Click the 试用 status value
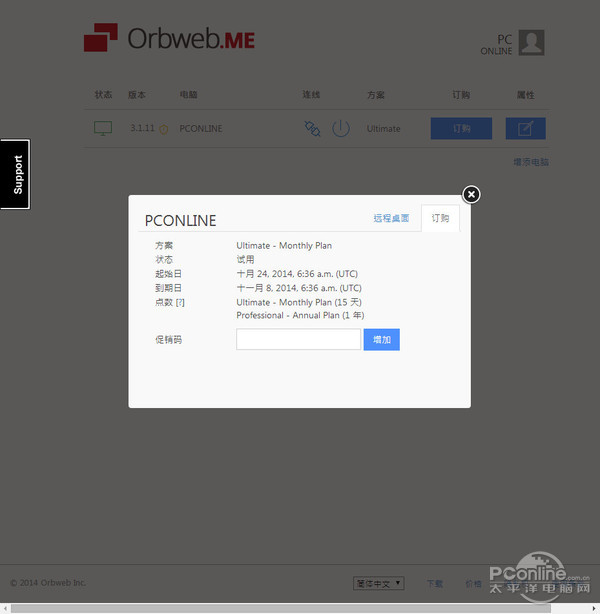 pos(245,259)
